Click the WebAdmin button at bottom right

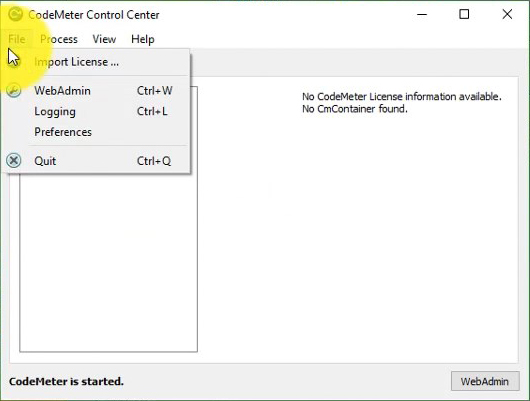(485, 381)
